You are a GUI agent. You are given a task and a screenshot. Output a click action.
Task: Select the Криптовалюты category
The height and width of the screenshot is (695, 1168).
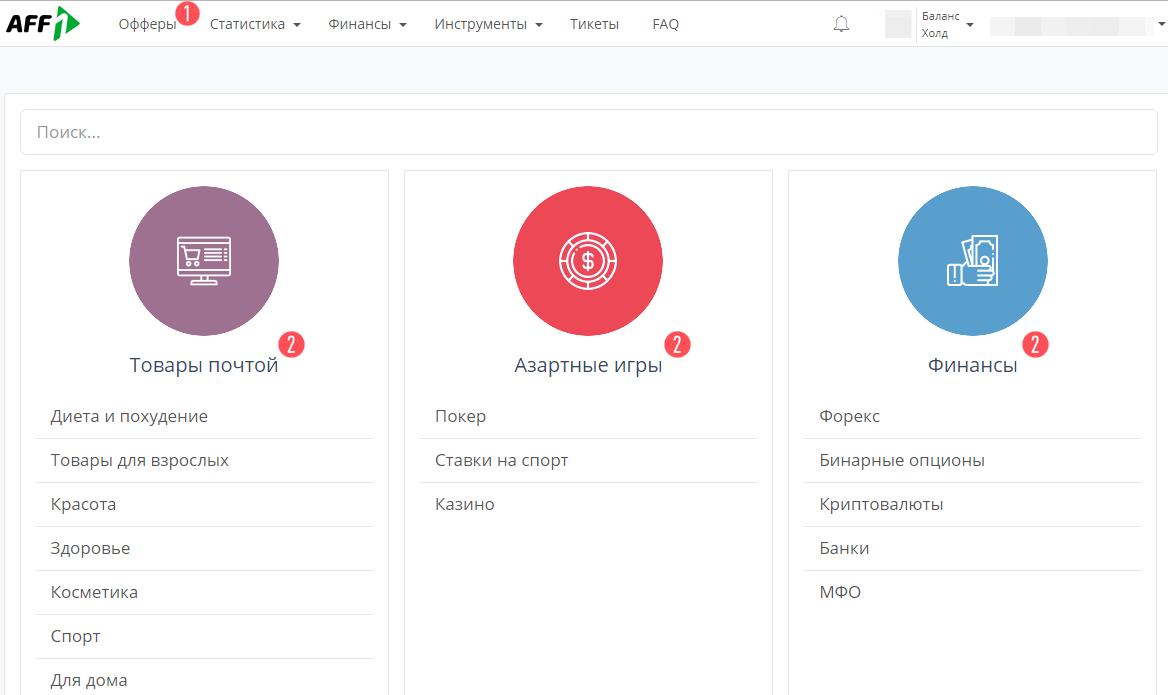tap(881, 504)
